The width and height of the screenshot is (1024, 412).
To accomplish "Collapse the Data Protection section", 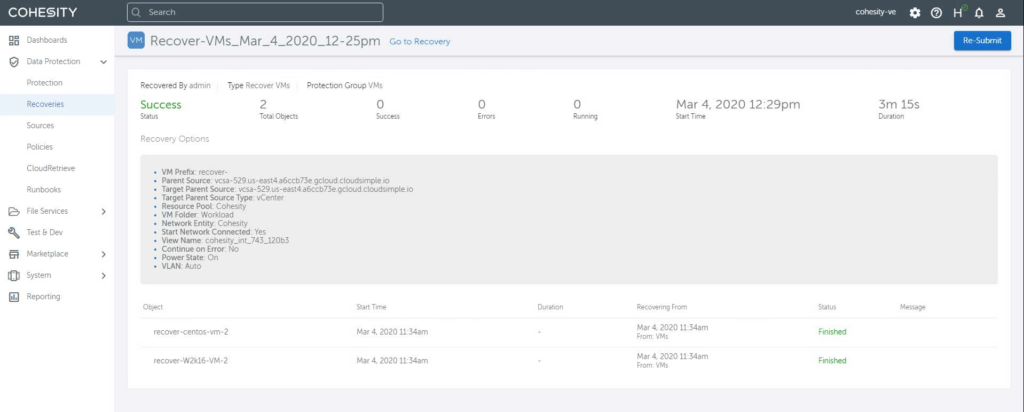I will click(x=104, y=62).
